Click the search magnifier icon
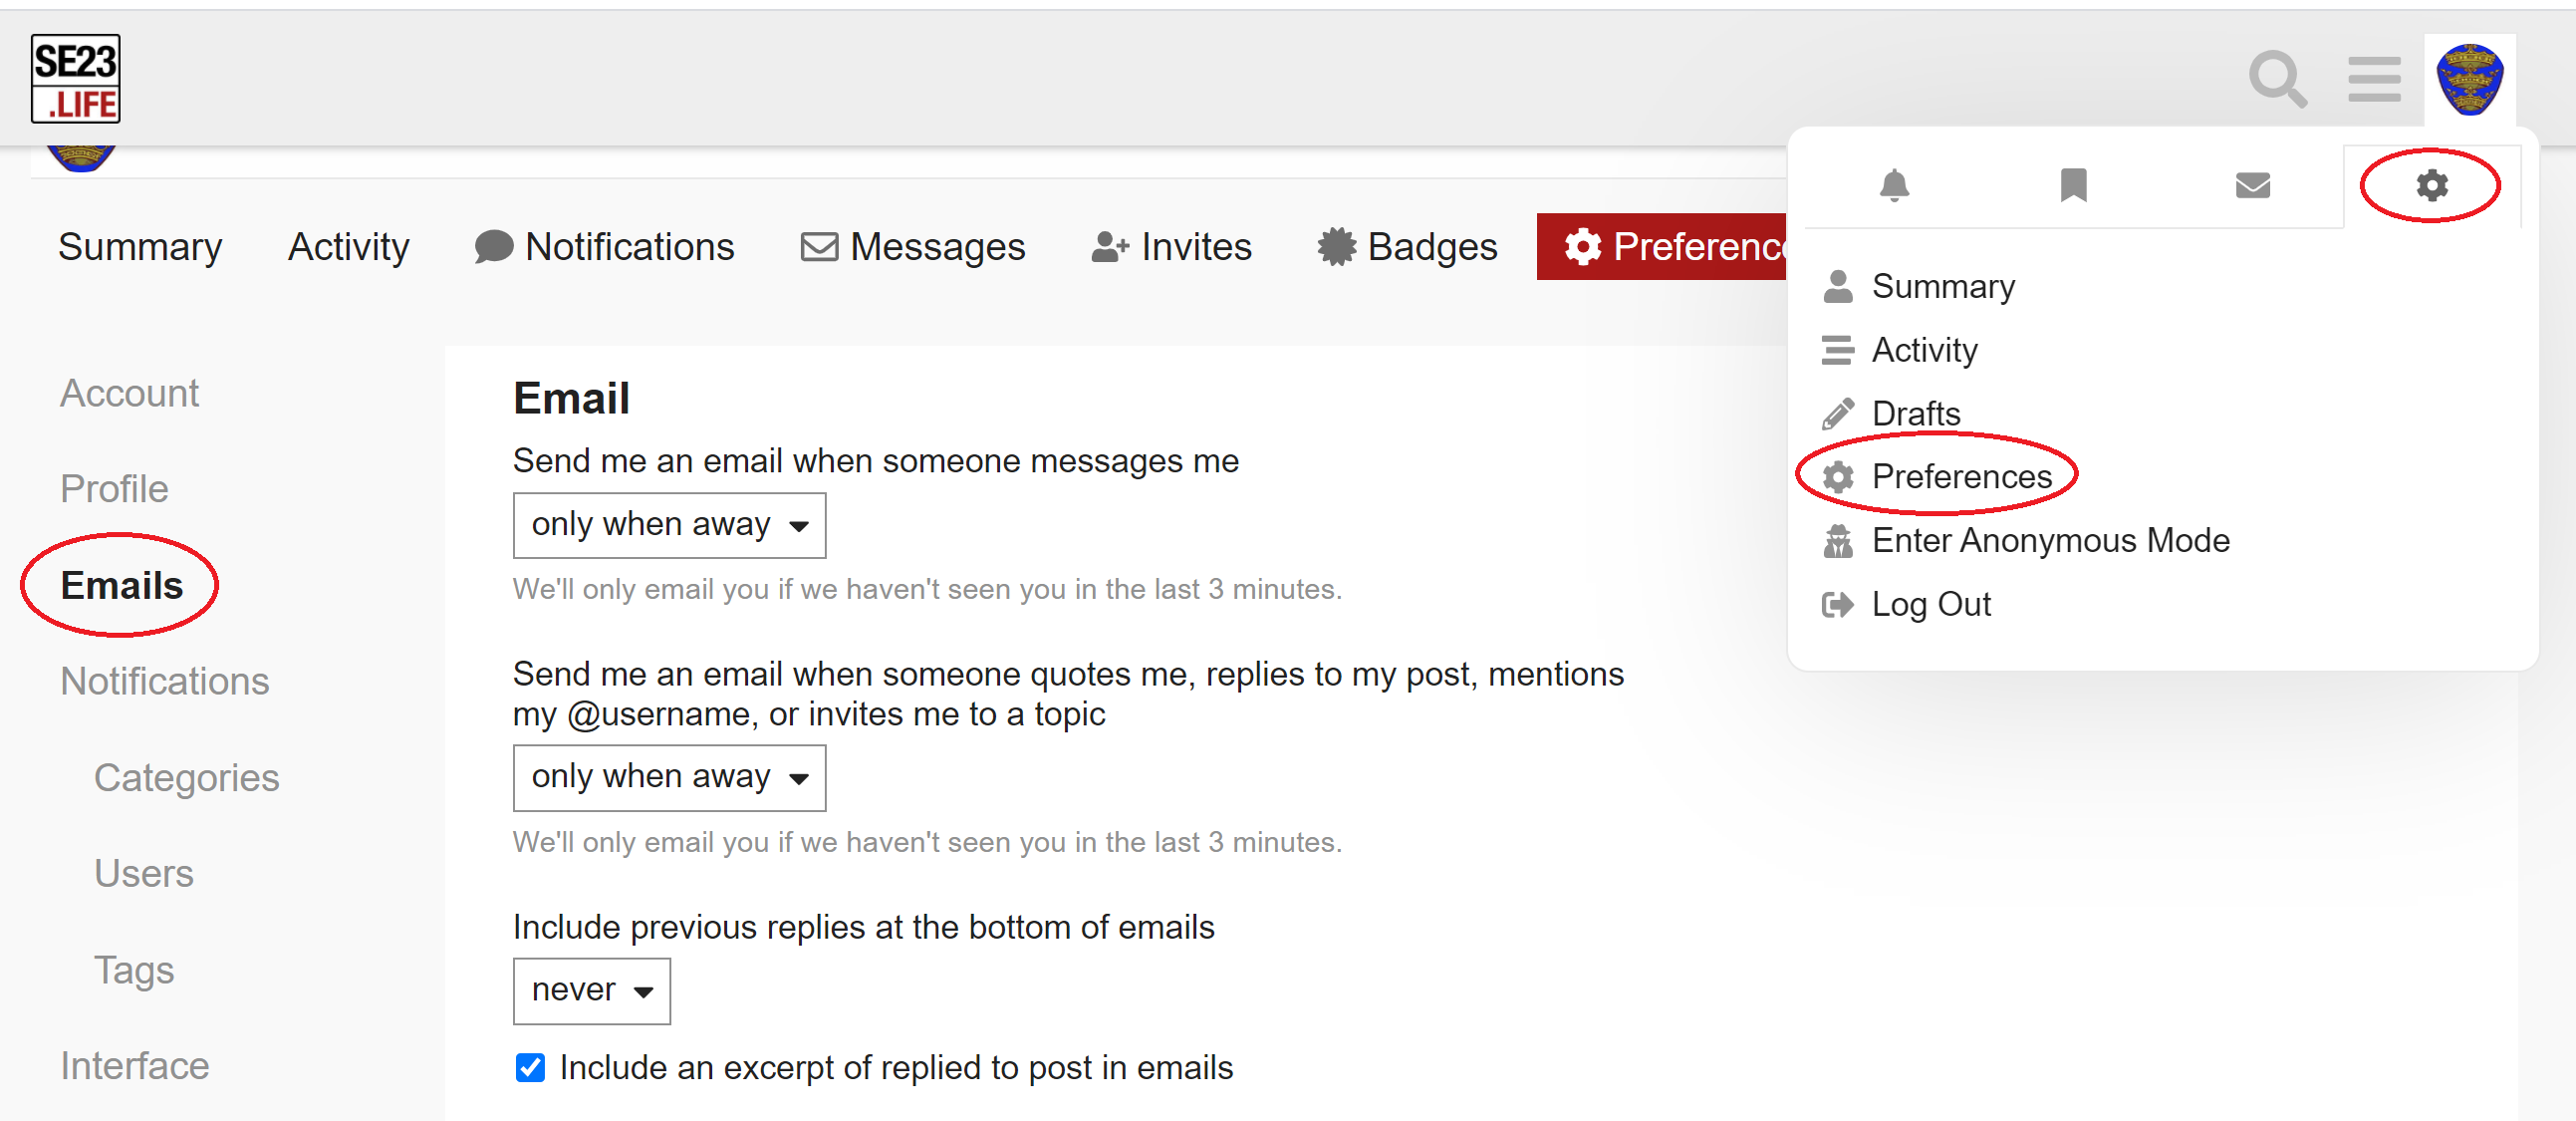 [x=2277, y=79]
